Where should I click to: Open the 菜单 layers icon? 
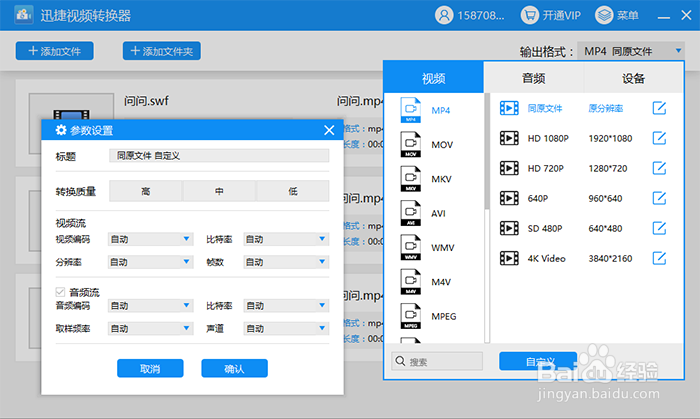(x=604, y=15)
